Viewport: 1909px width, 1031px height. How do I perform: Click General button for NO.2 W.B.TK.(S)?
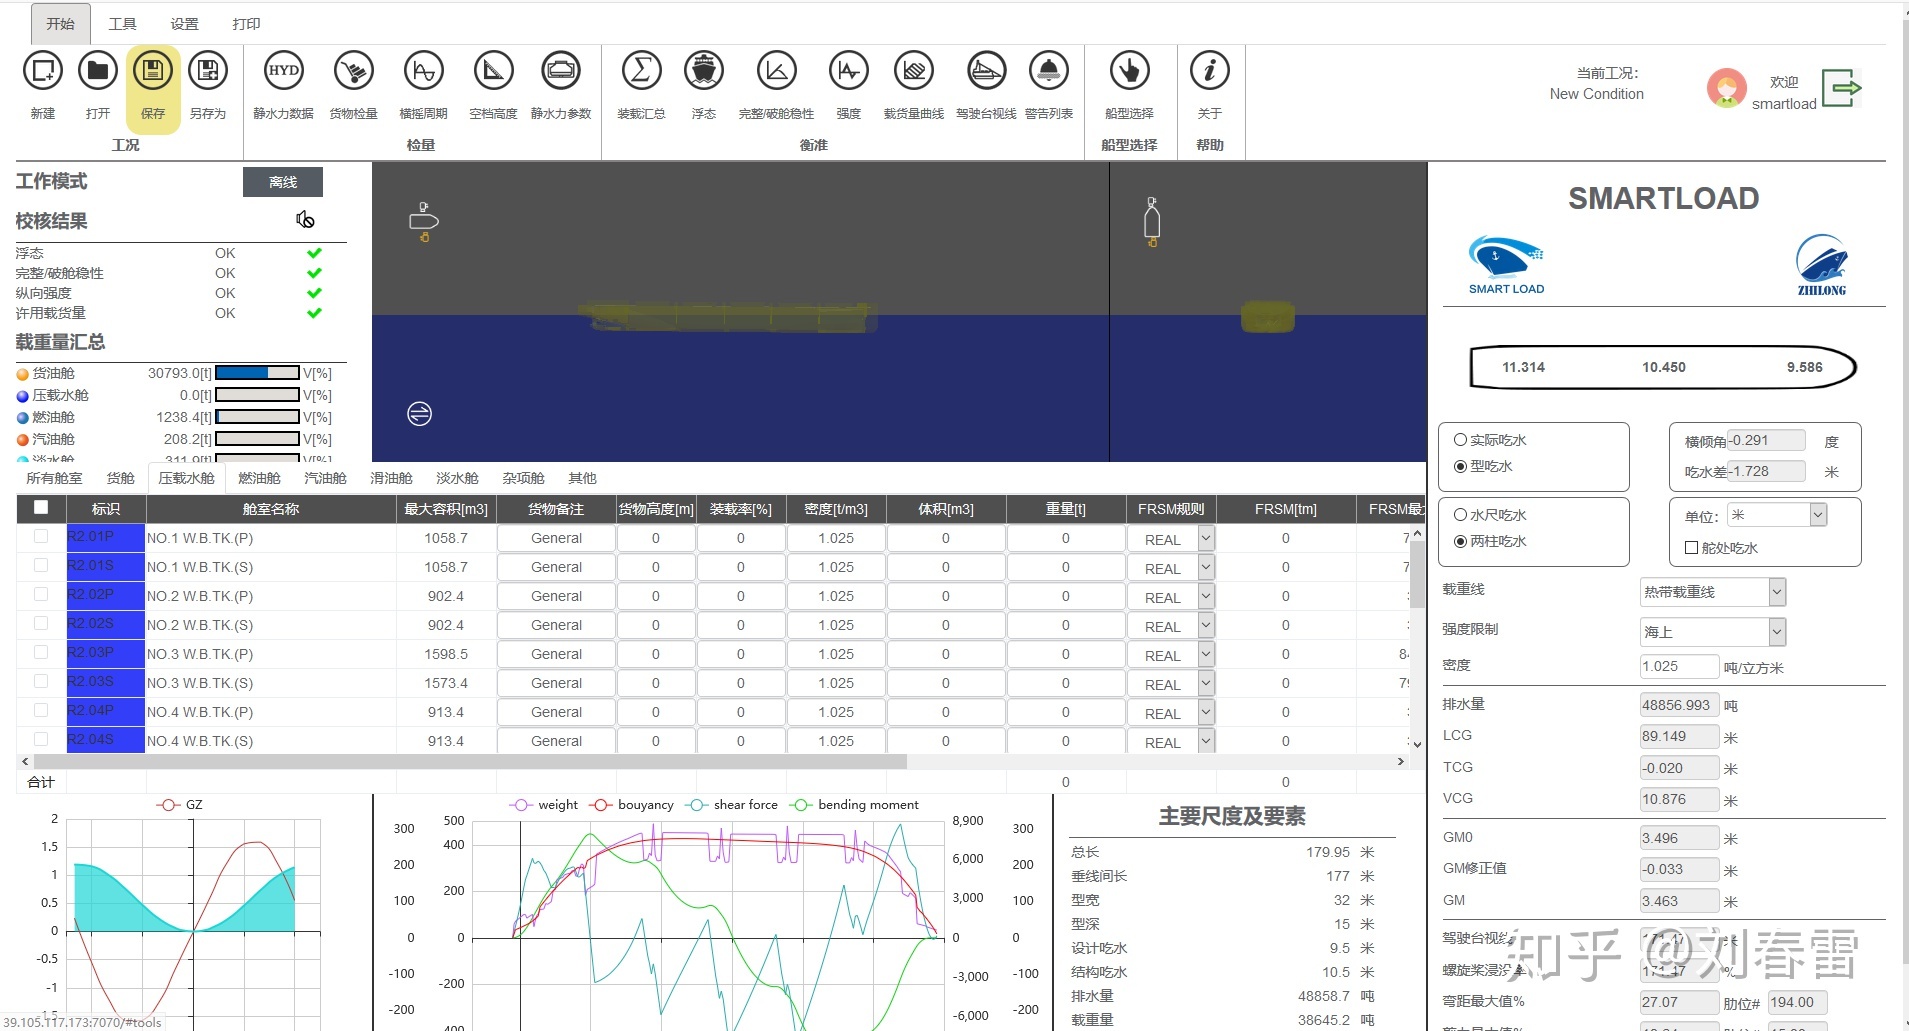[x=556, y=625]
